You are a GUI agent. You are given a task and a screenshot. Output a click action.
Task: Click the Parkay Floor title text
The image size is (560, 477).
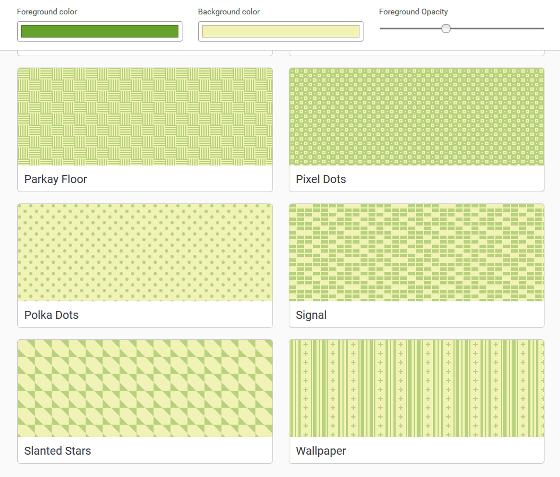(55, 179)
